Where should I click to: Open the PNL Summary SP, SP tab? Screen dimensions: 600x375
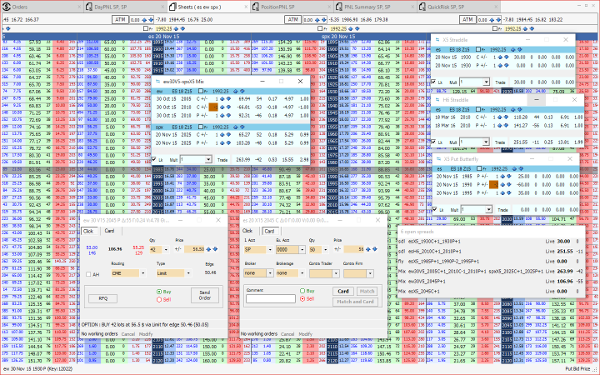[375, 7]
